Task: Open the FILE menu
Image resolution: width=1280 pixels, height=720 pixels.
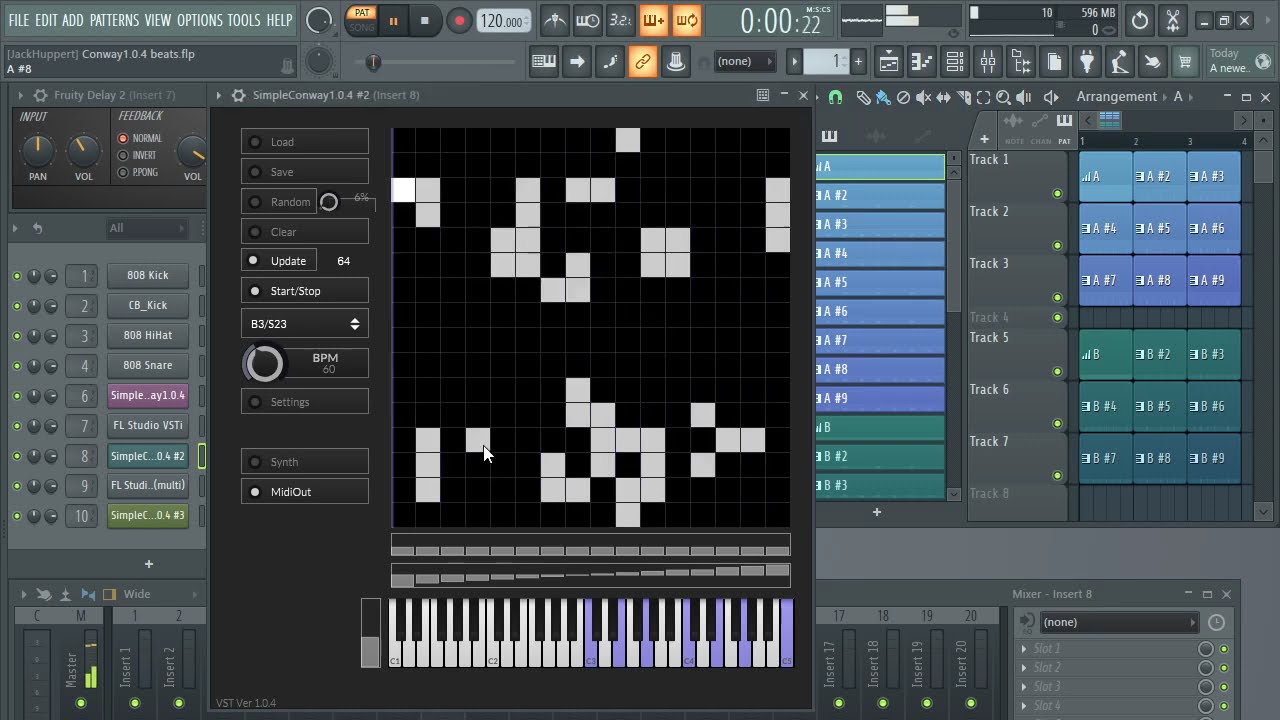Action: point(19,20)
